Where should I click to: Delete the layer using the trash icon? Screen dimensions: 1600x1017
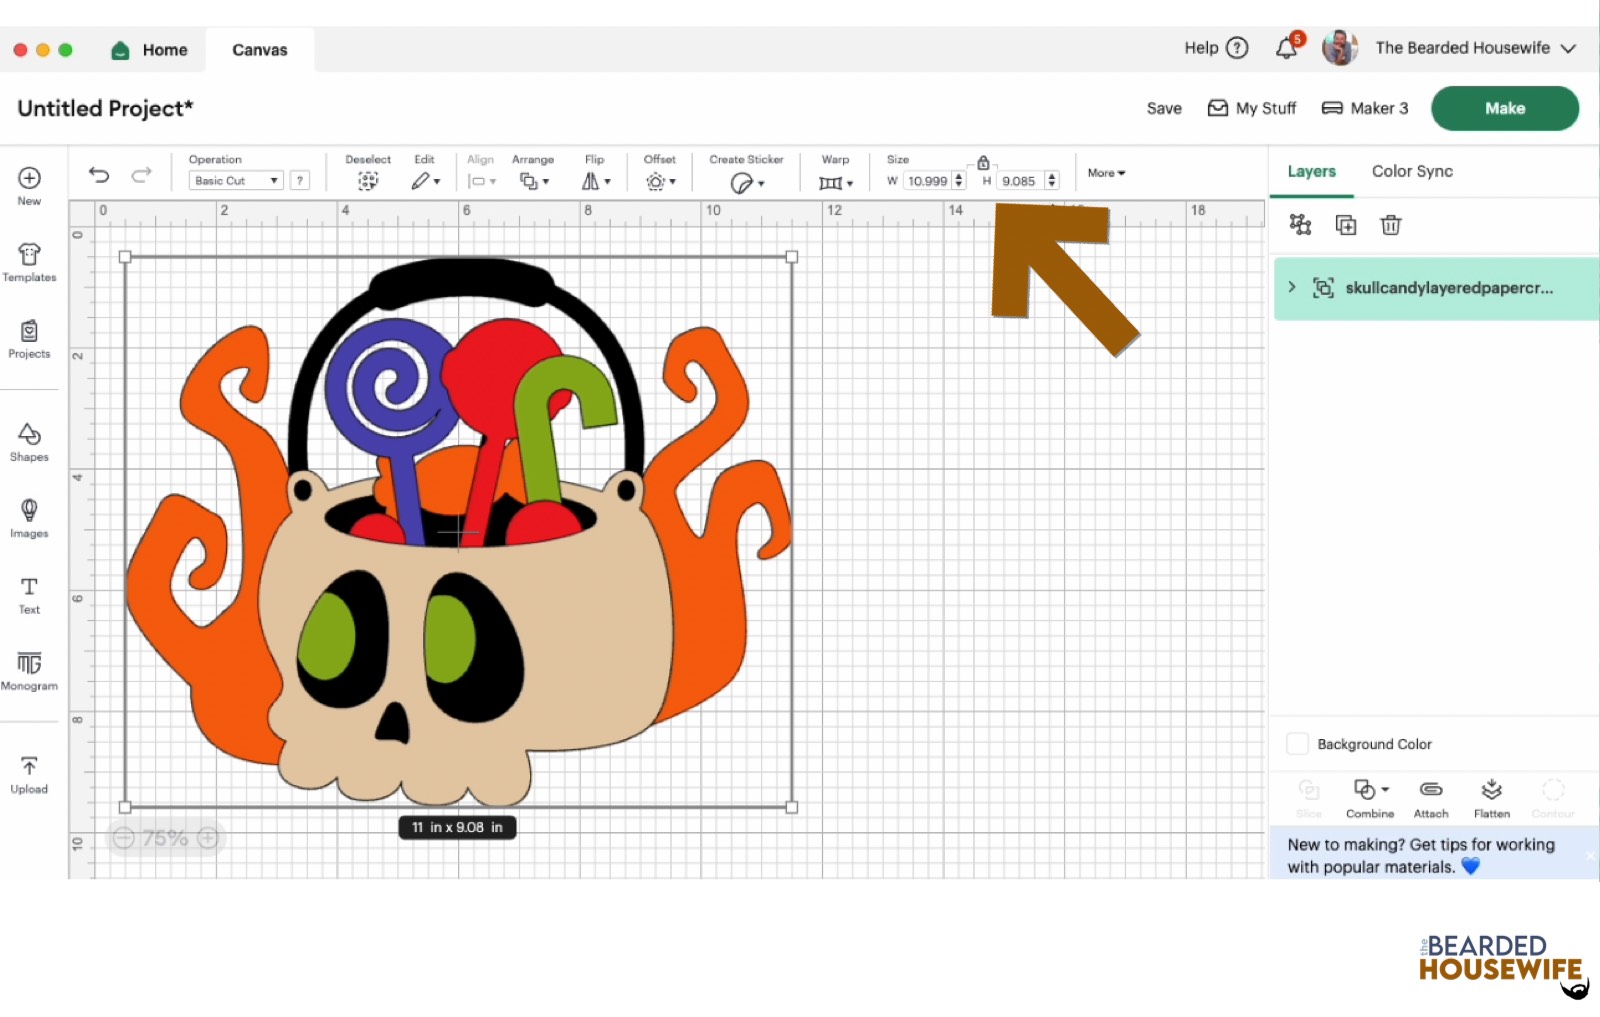pyautogui.click(x=1390, y=225)
